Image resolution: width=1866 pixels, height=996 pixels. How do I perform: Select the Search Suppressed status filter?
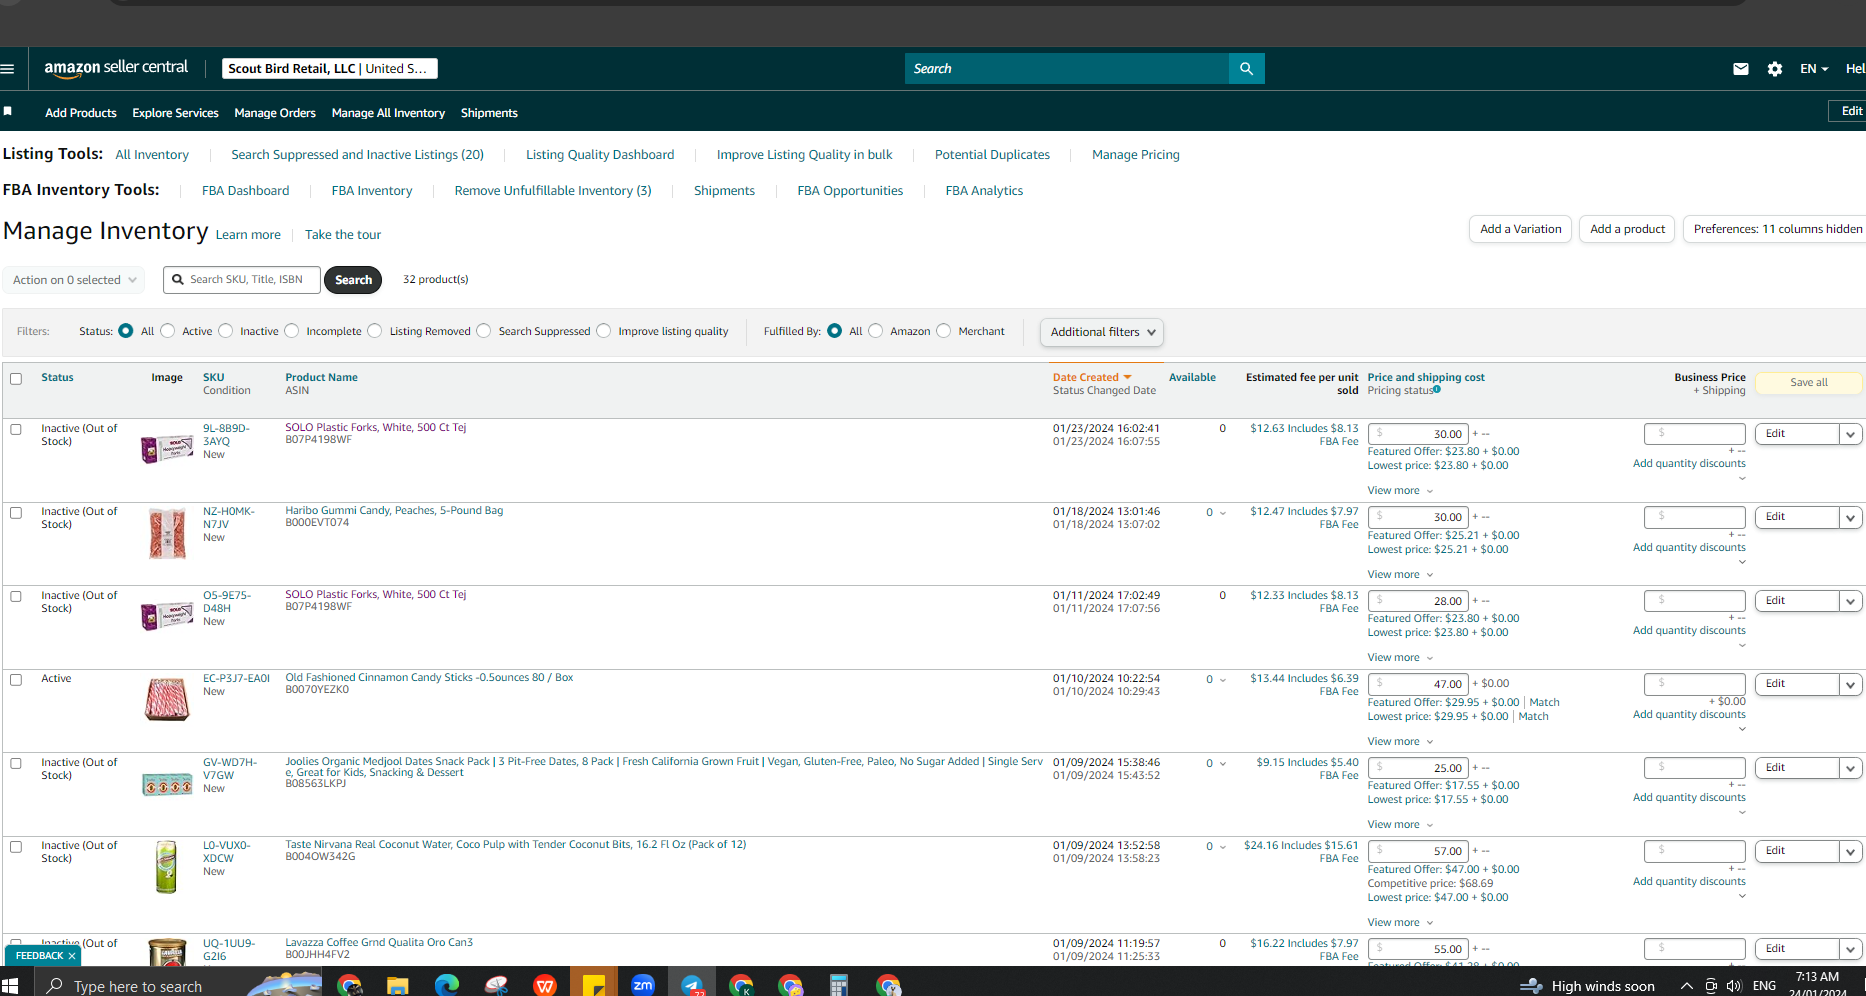click(x=484, y=331)
